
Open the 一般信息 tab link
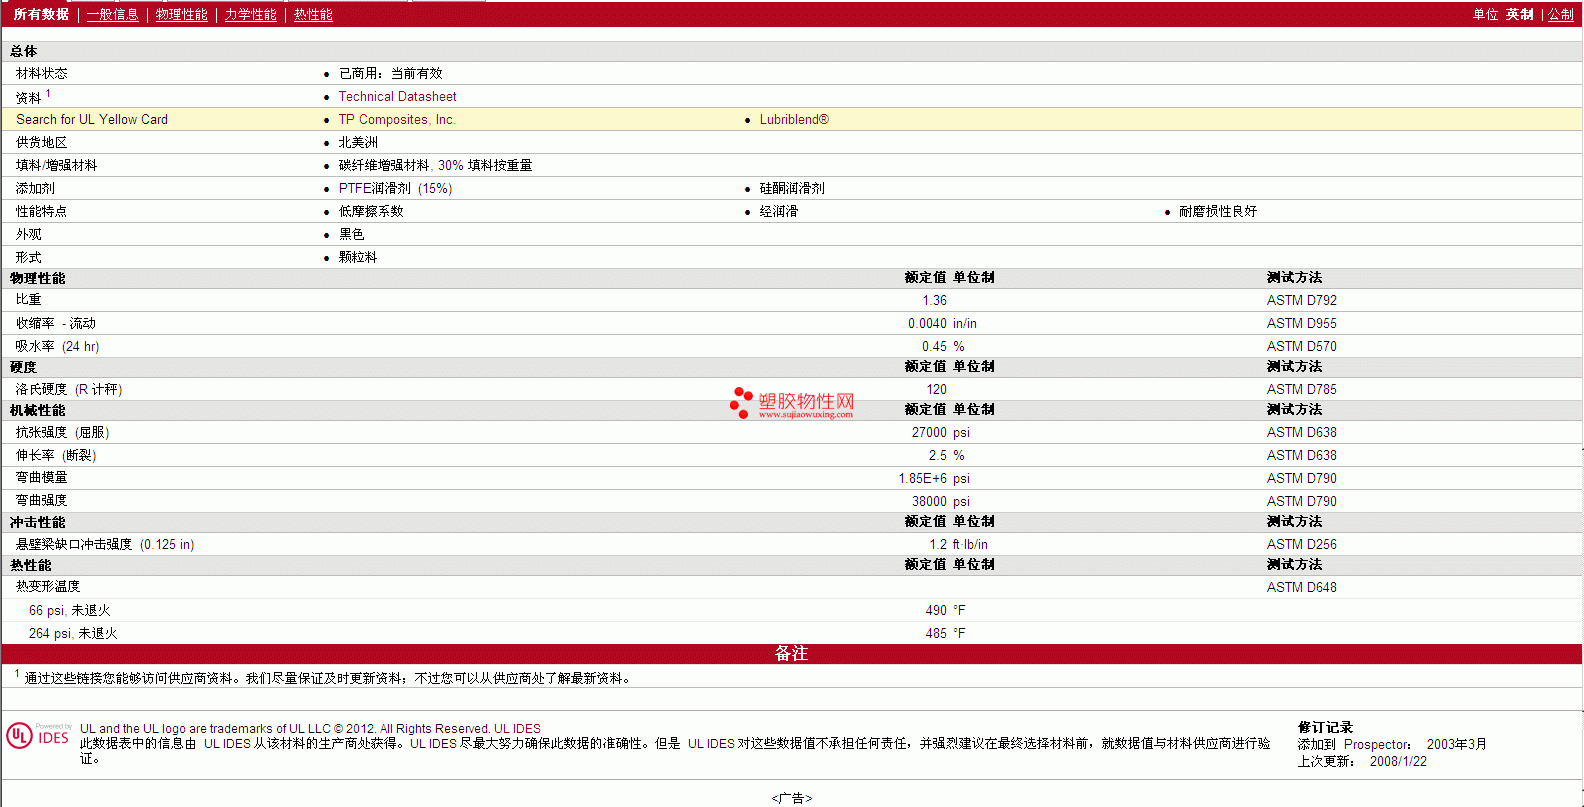113,14
